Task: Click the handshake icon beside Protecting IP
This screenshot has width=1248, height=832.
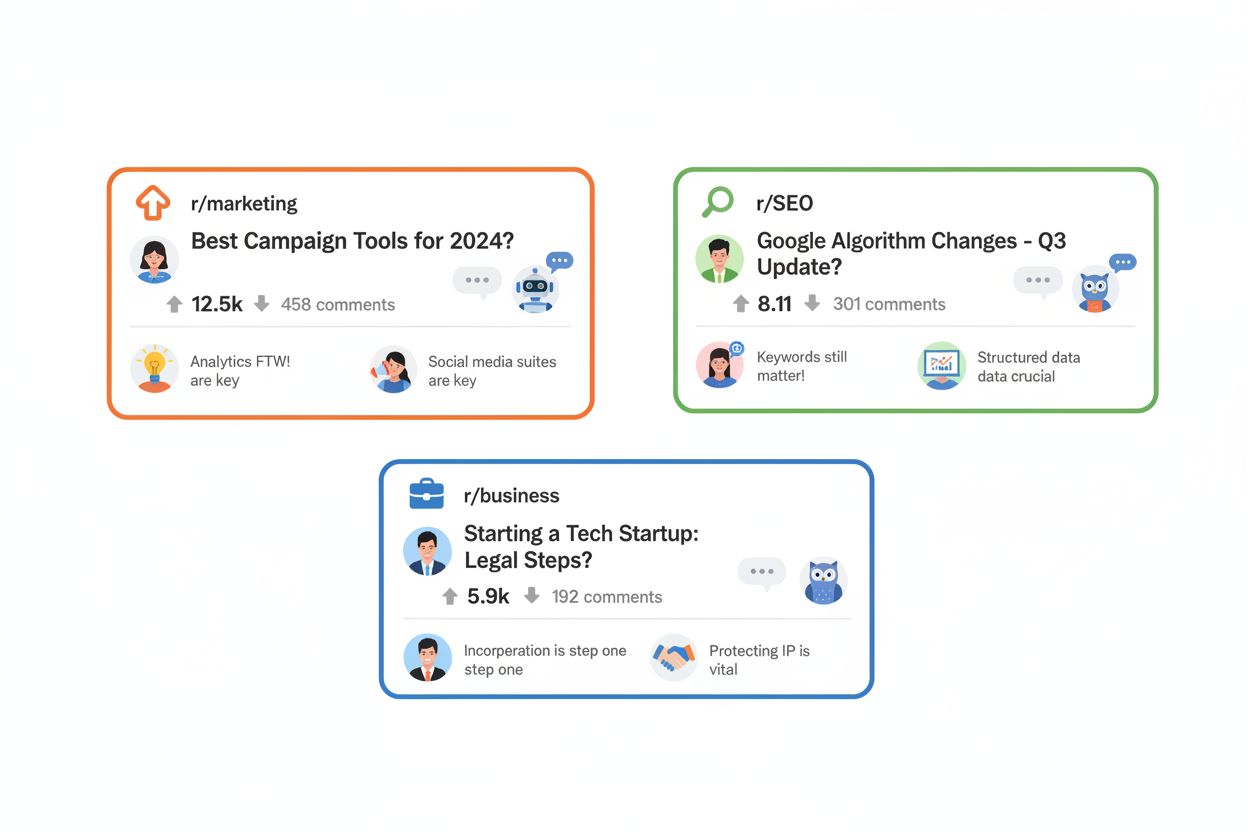Action: (x=674, y=658)
